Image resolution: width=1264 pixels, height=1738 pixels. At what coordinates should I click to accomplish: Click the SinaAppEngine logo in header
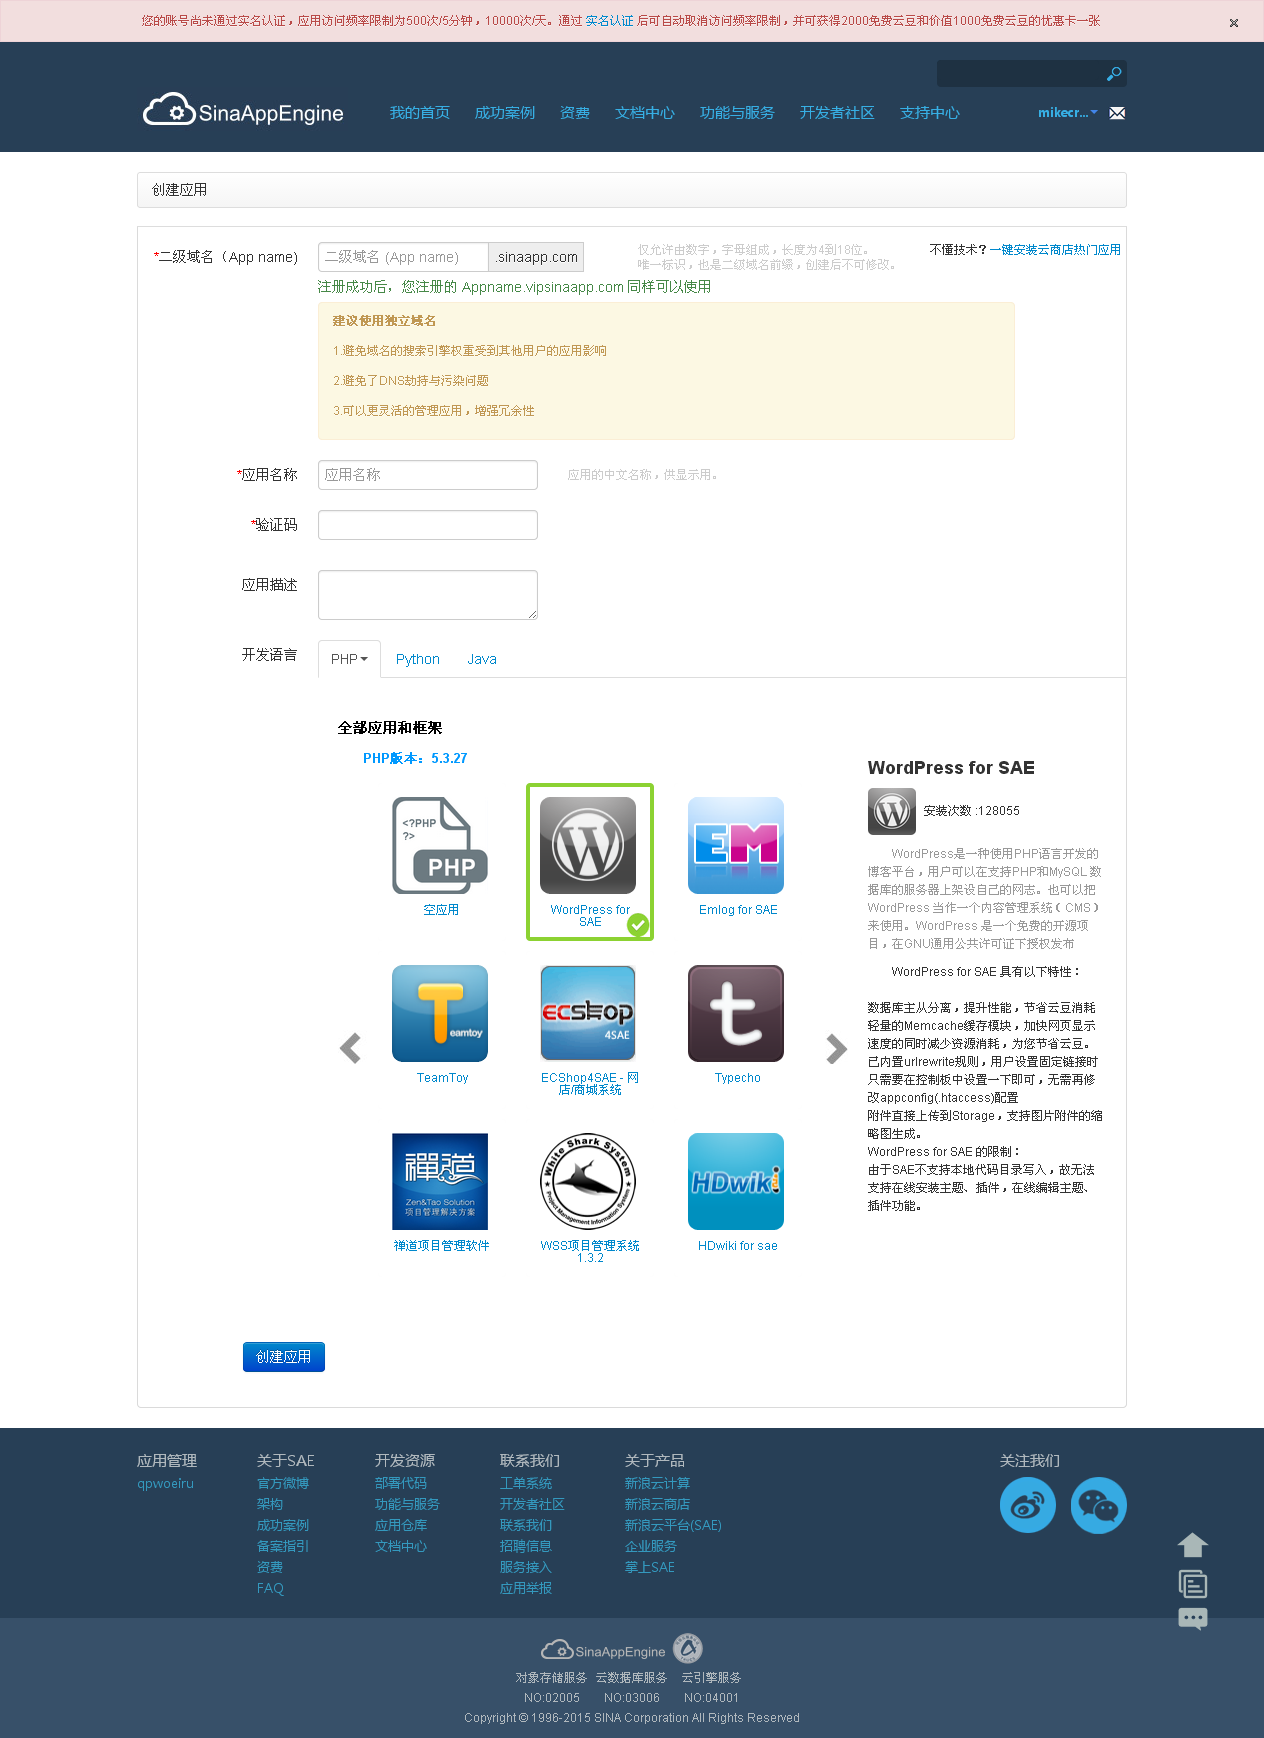243,111
